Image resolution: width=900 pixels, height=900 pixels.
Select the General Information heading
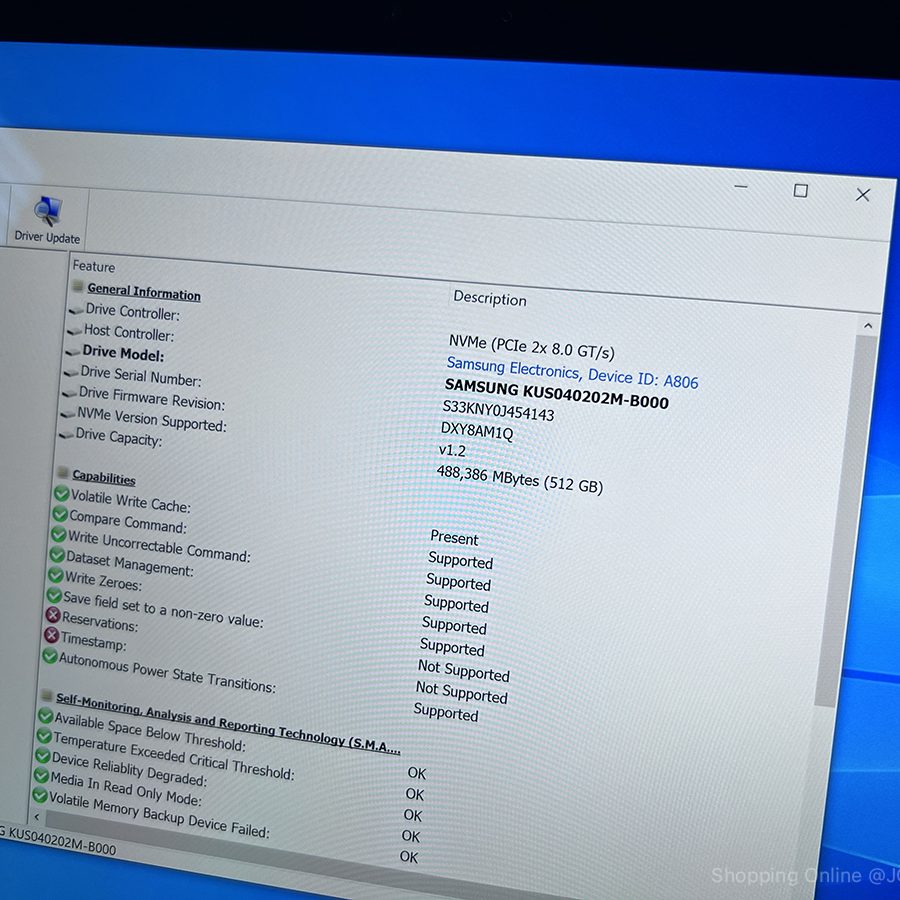(144, 292)
